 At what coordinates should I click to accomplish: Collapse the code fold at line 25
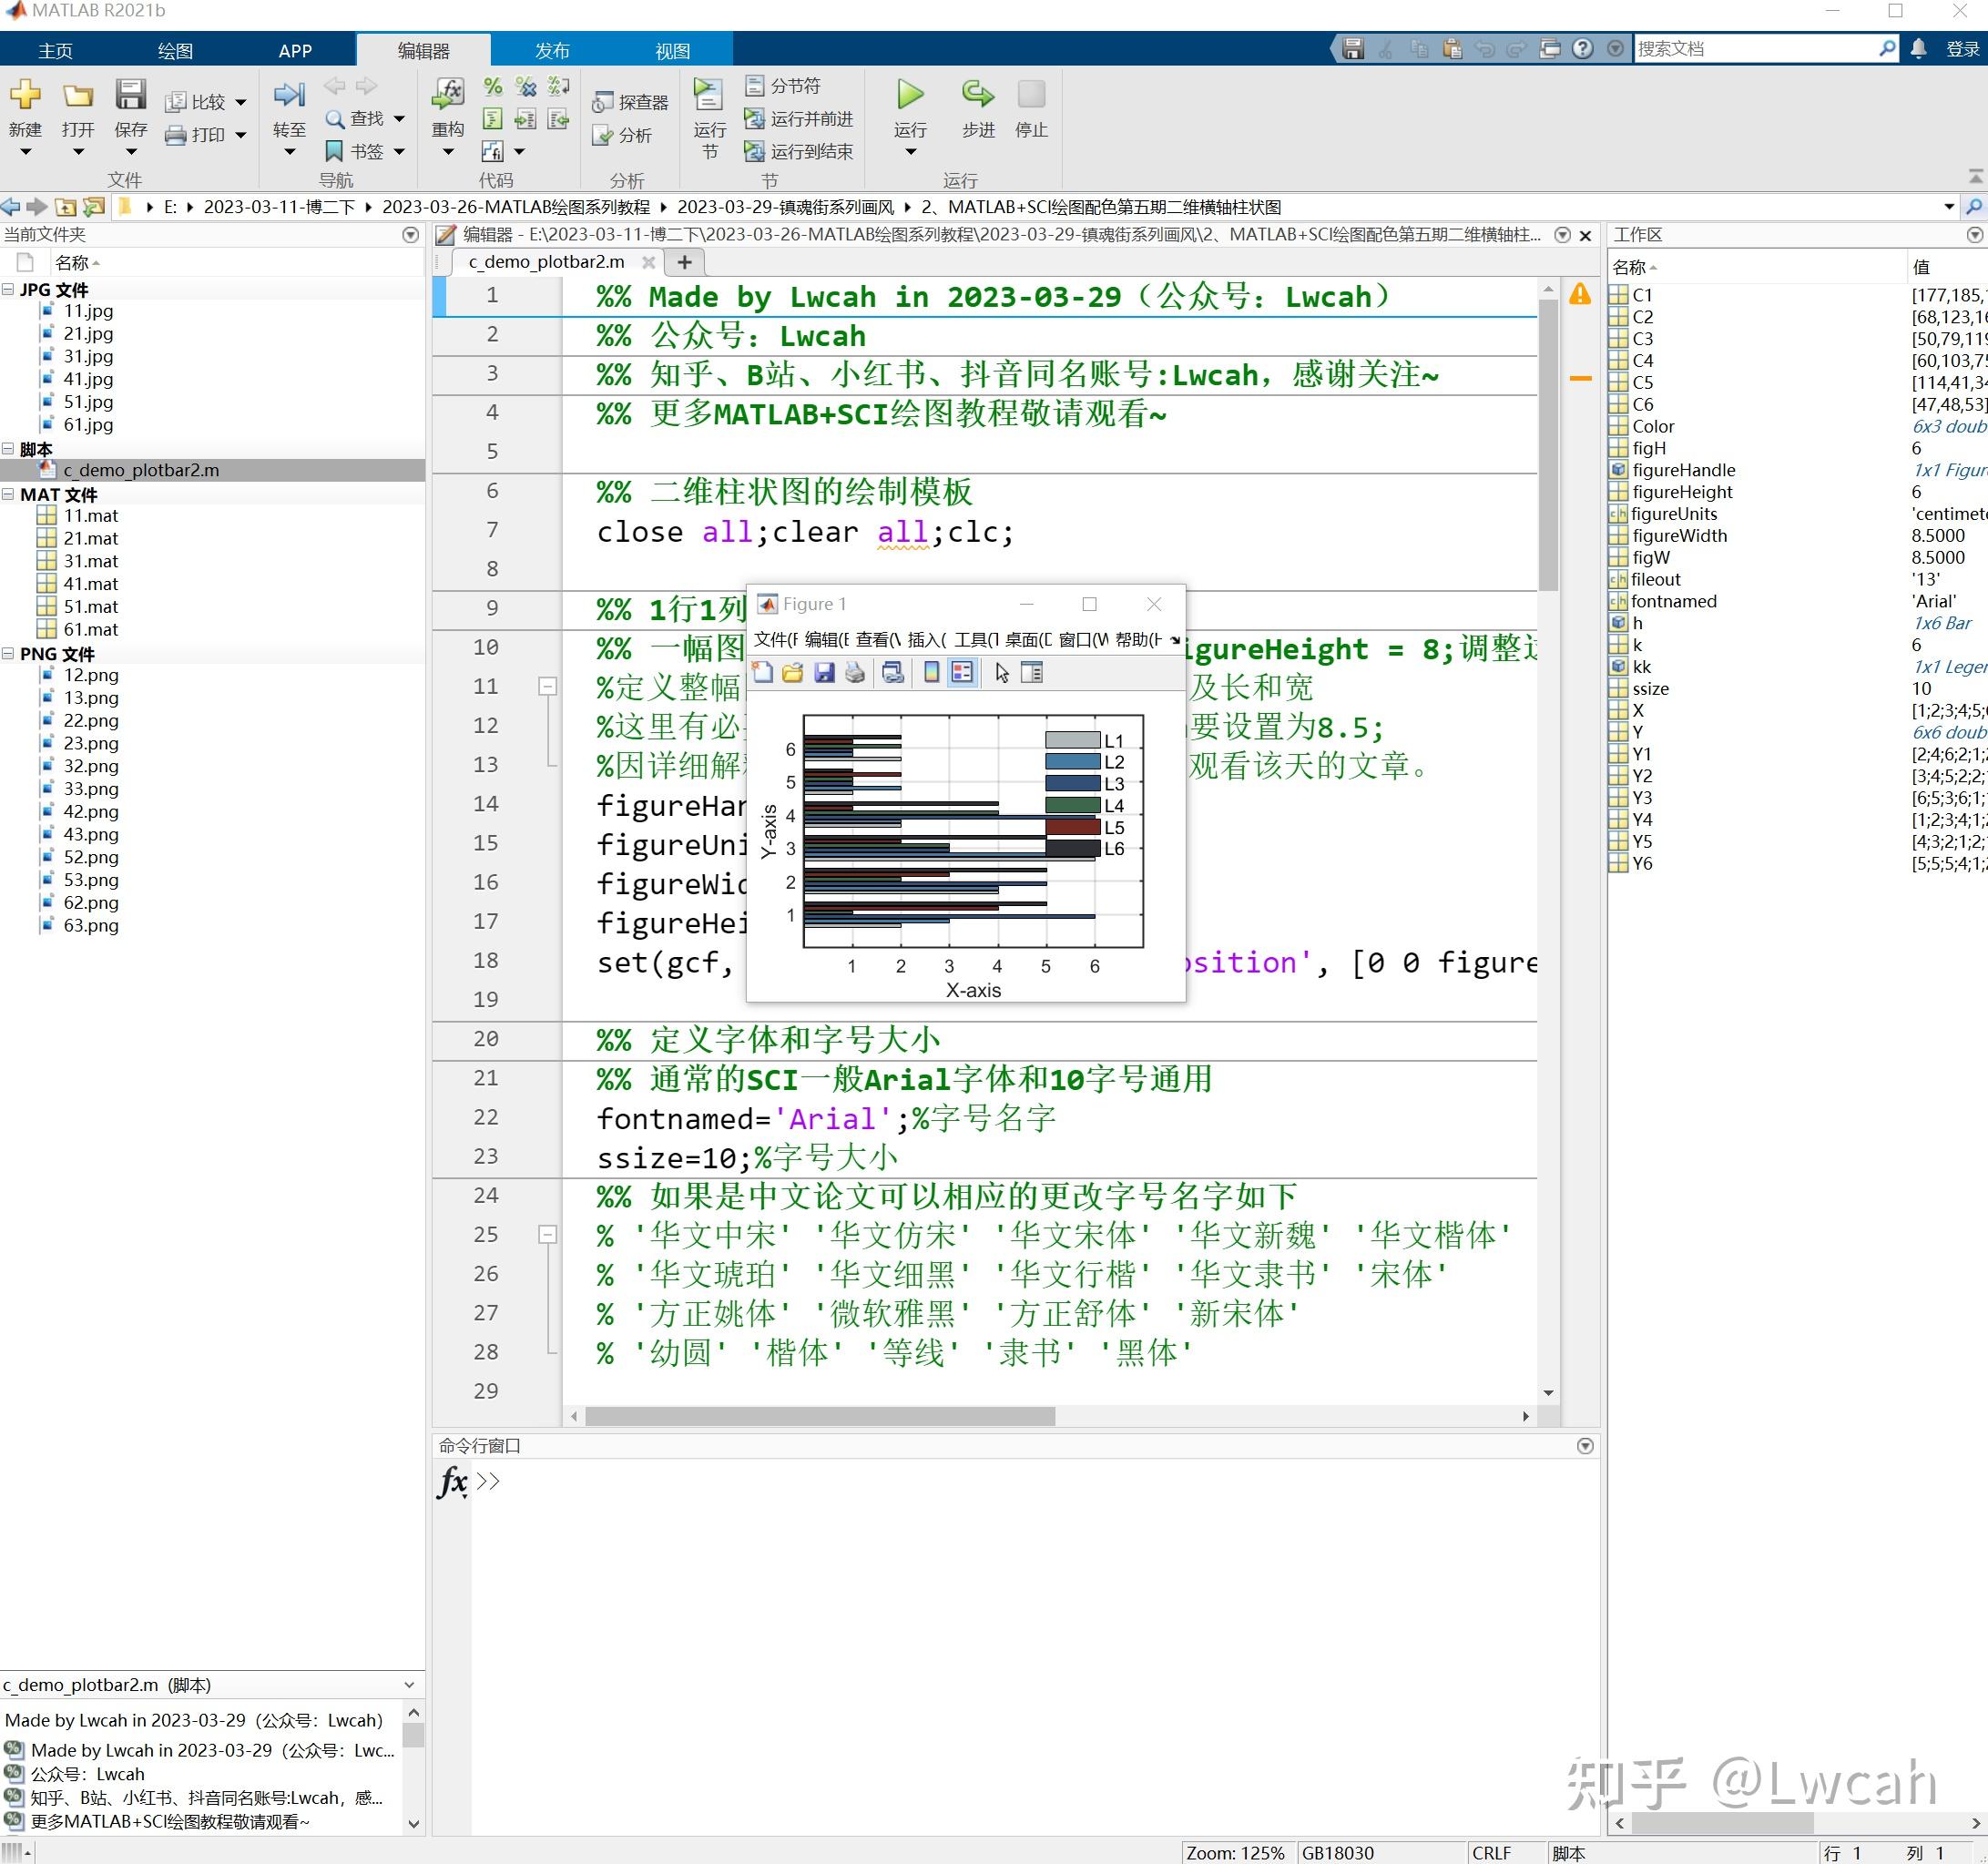coord(547,1234)
